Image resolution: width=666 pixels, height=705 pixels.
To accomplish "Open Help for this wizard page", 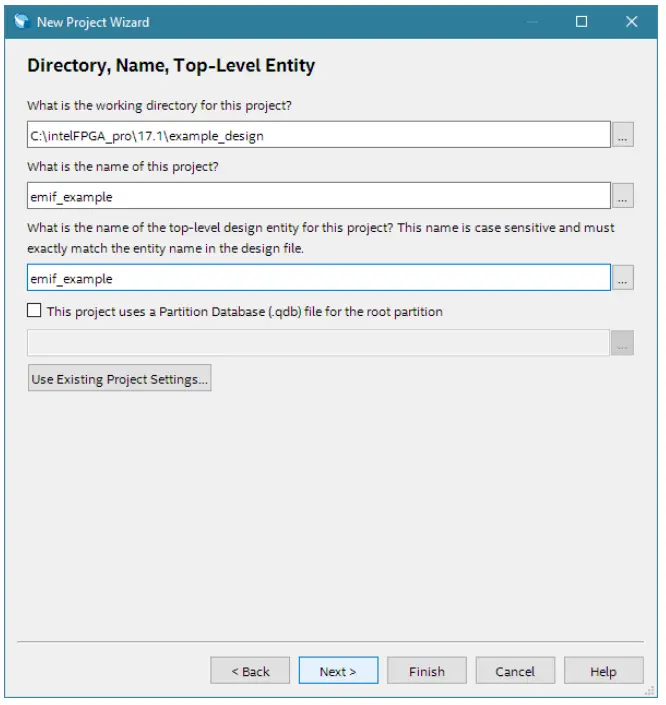I will coord(603,671).
